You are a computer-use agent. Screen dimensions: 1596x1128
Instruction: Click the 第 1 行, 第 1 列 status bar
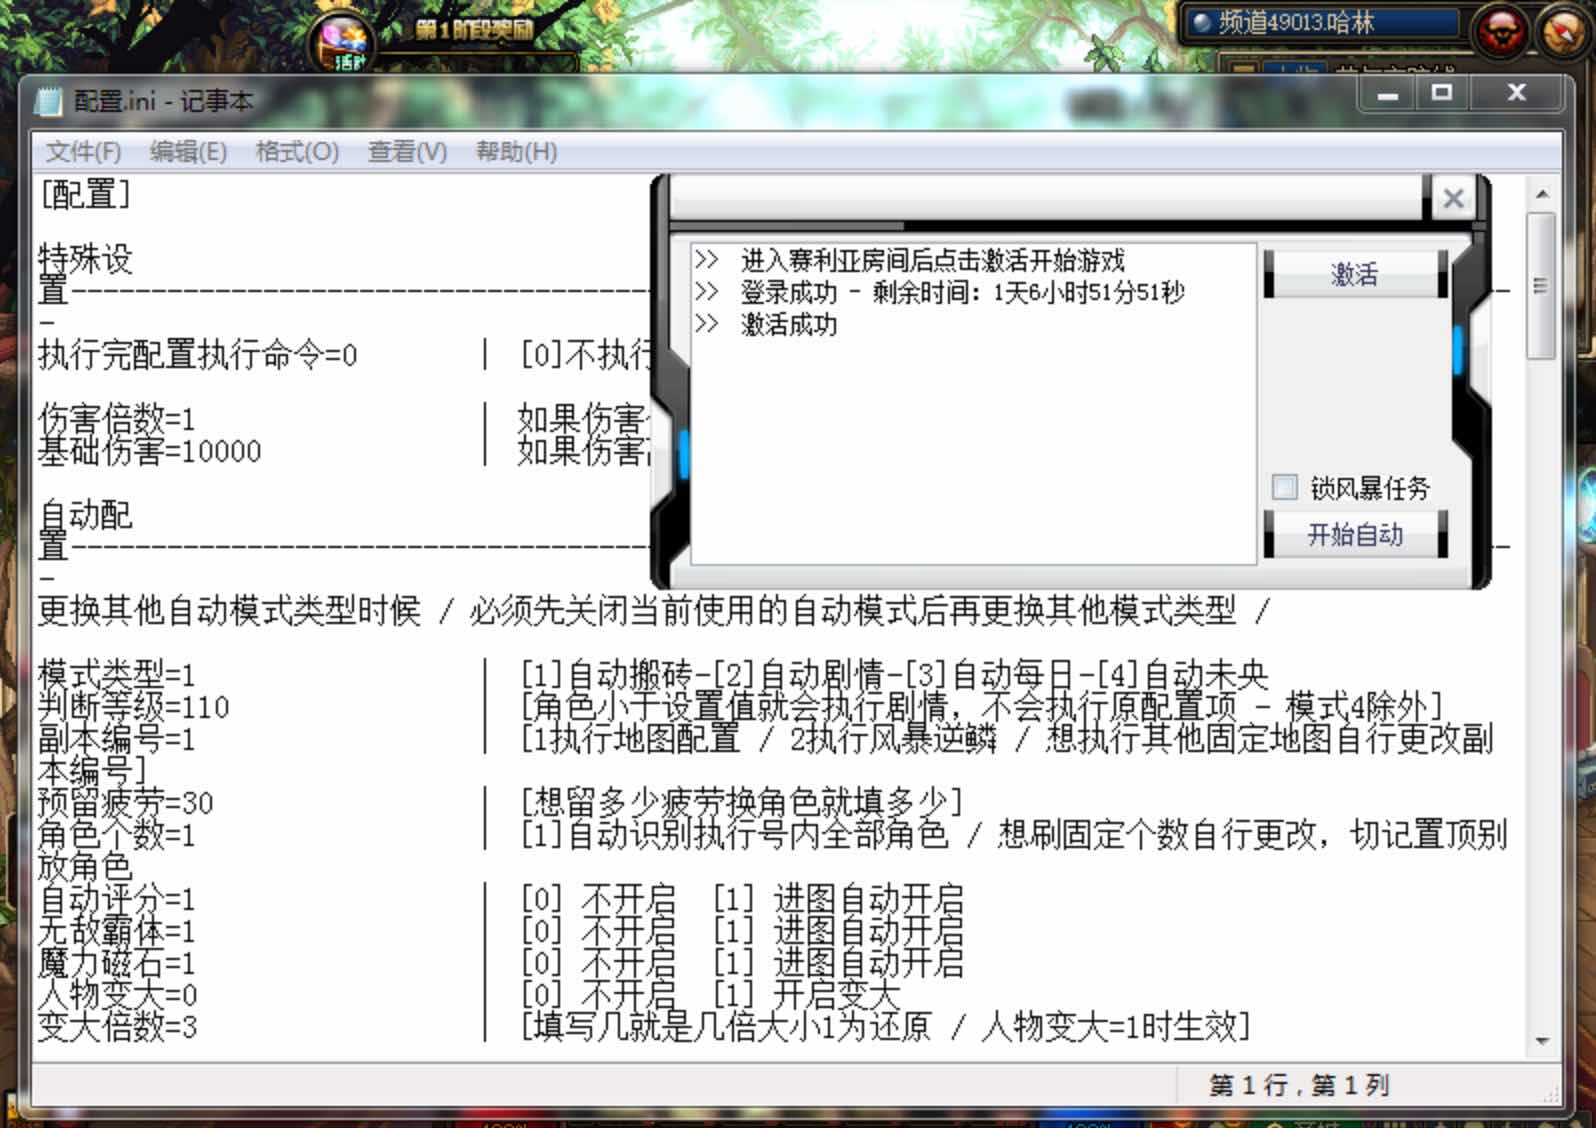pyautogui.click(x=1299, y=1085)
